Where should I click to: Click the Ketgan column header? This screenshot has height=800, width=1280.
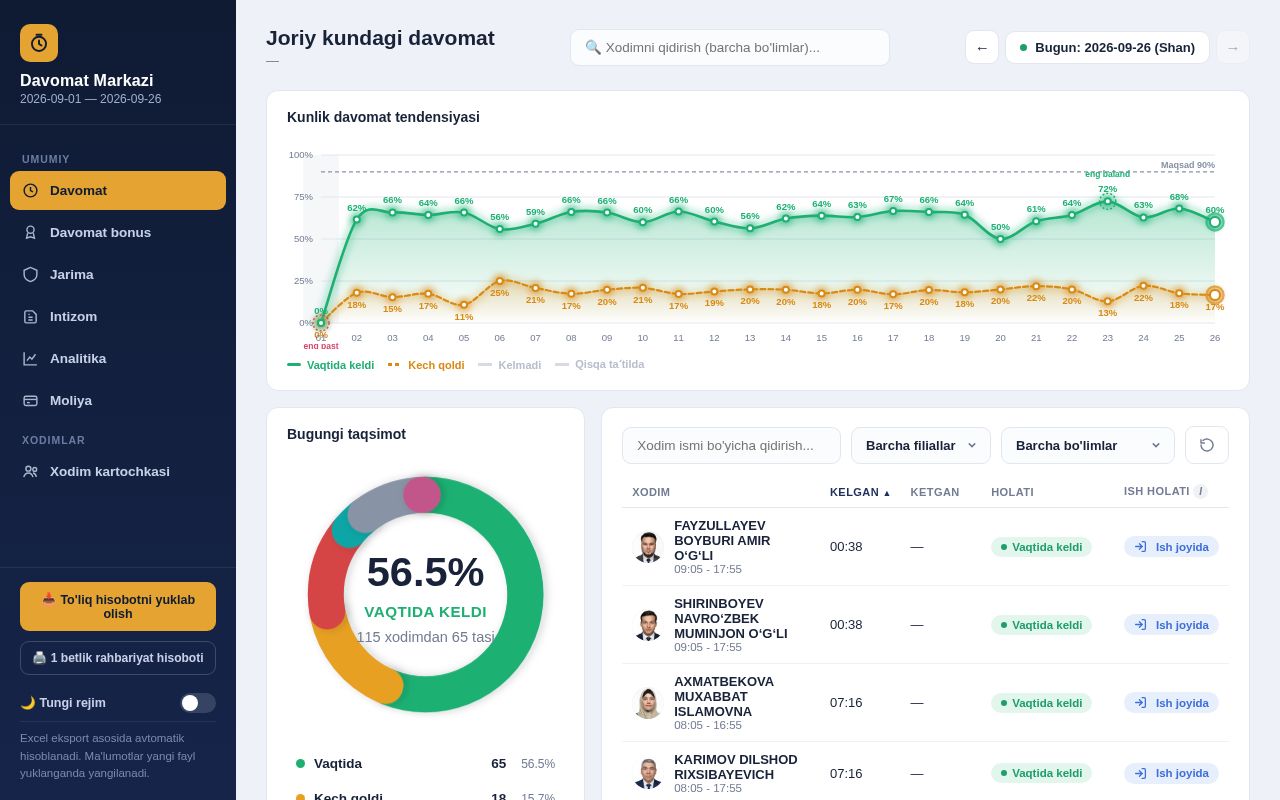[x=935, y=492]
